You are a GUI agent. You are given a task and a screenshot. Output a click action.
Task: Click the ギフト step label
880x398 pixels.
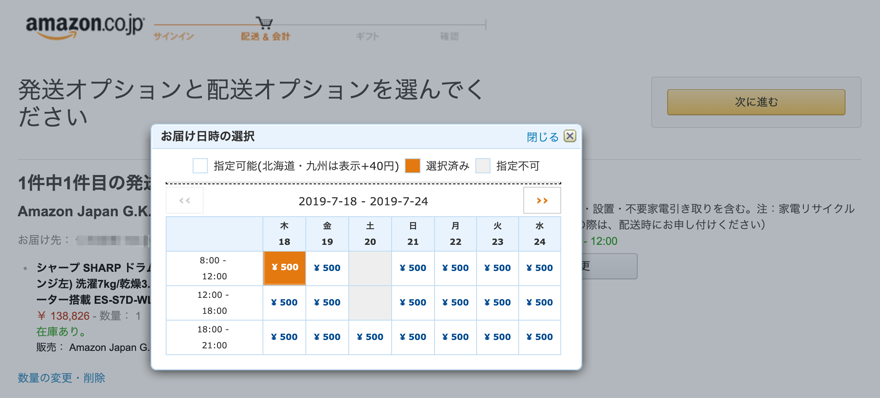click(x=368, y=36)
